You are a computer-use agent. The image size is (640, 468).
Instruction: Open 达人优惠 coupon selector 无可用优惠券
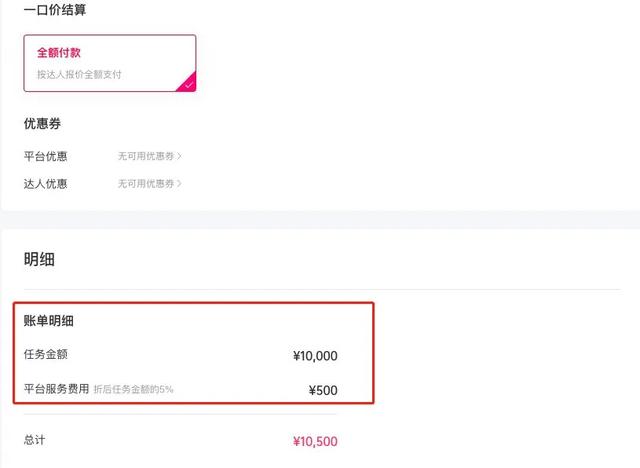click(149, 184)
